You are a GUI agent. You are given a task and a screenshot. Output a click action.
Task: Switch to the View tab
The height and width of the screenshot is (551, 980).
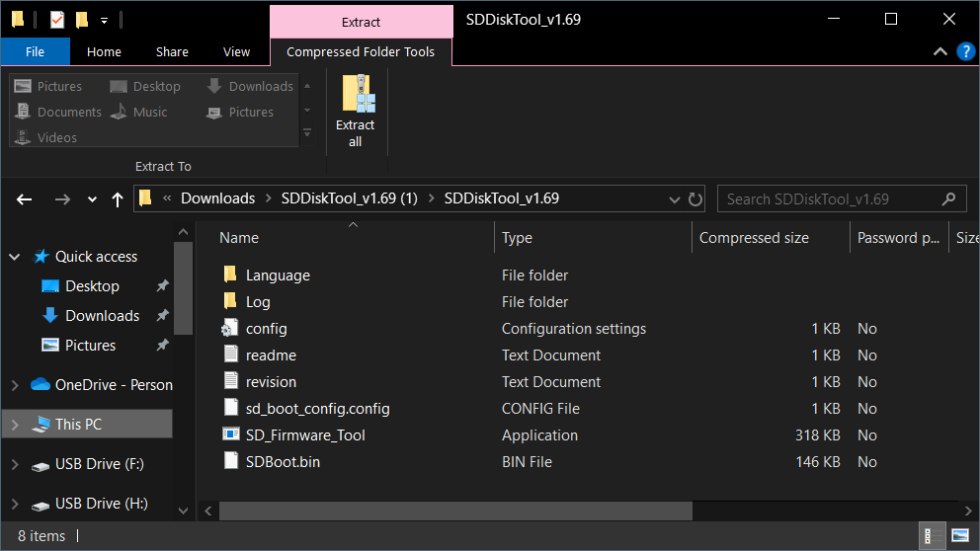[237, 52]
